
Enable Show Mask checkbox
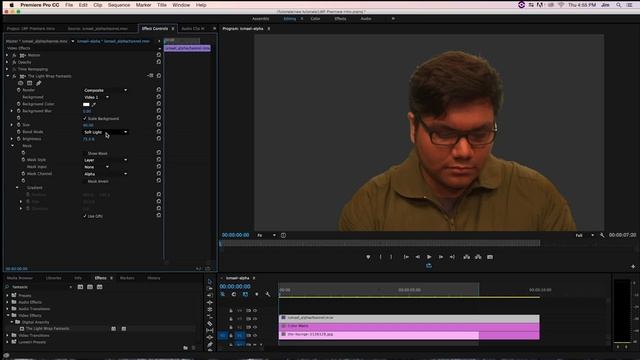pos(85,153)
